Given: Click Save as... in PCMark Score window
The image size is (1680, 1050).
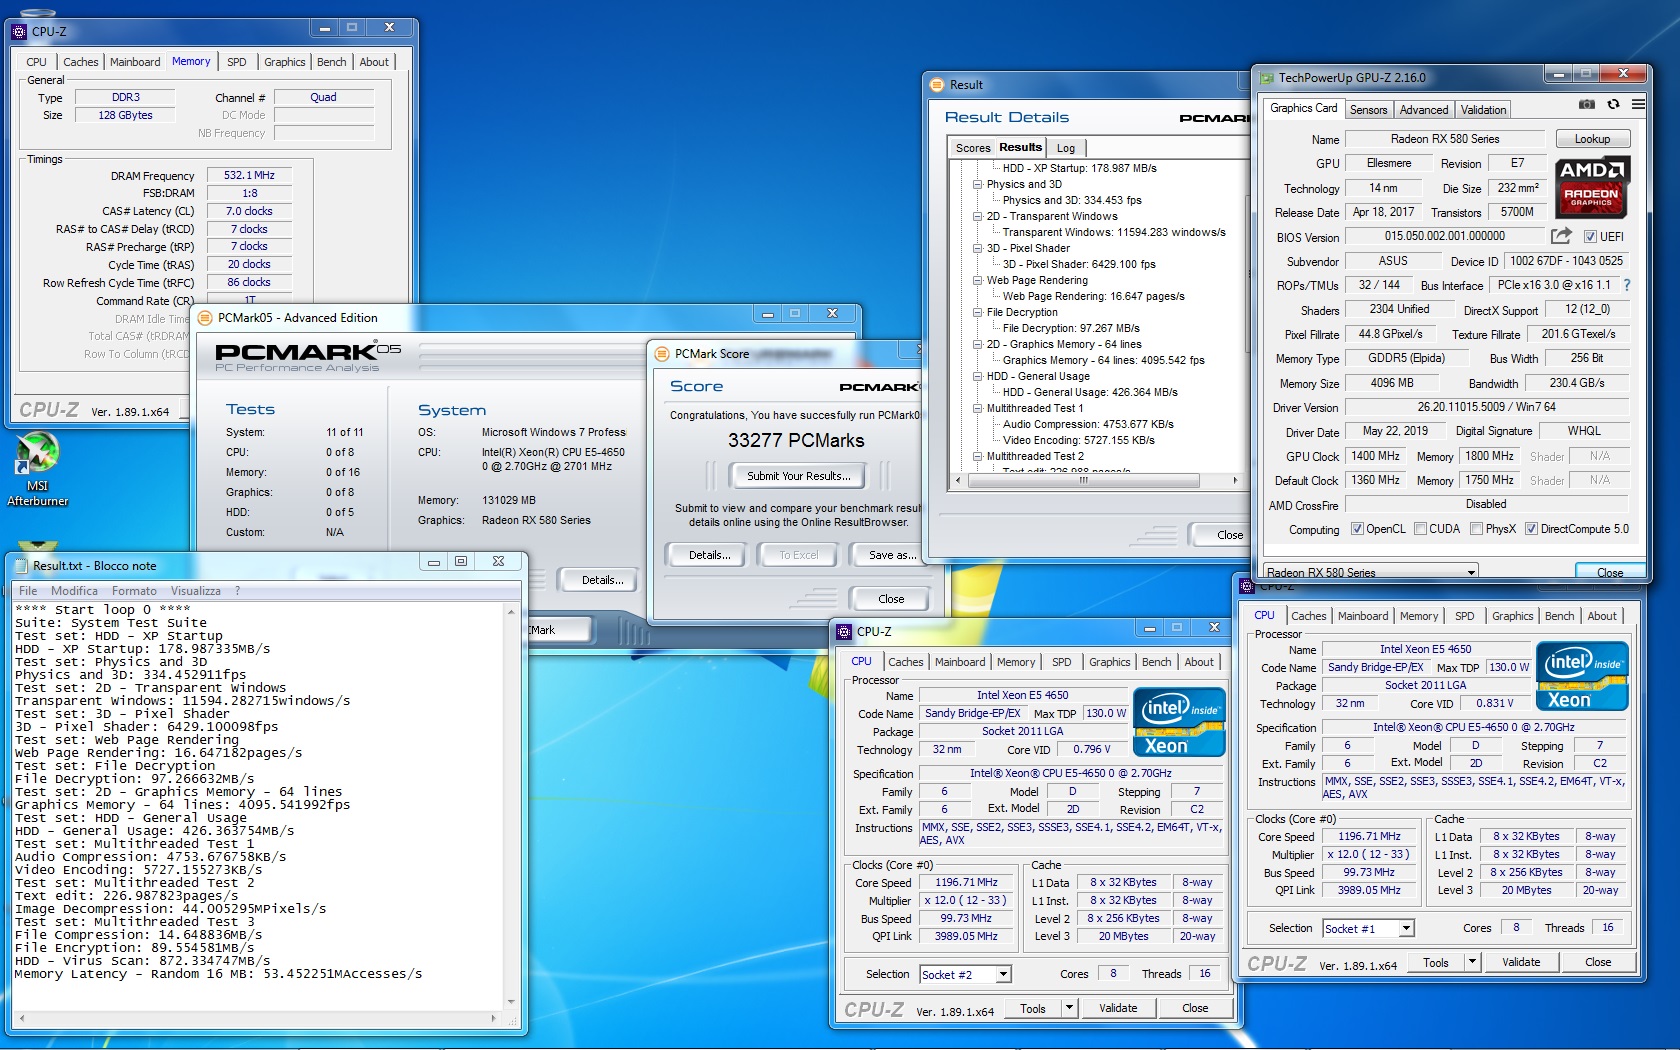Looking at the screenshot, I should click(x=889, y=555).
